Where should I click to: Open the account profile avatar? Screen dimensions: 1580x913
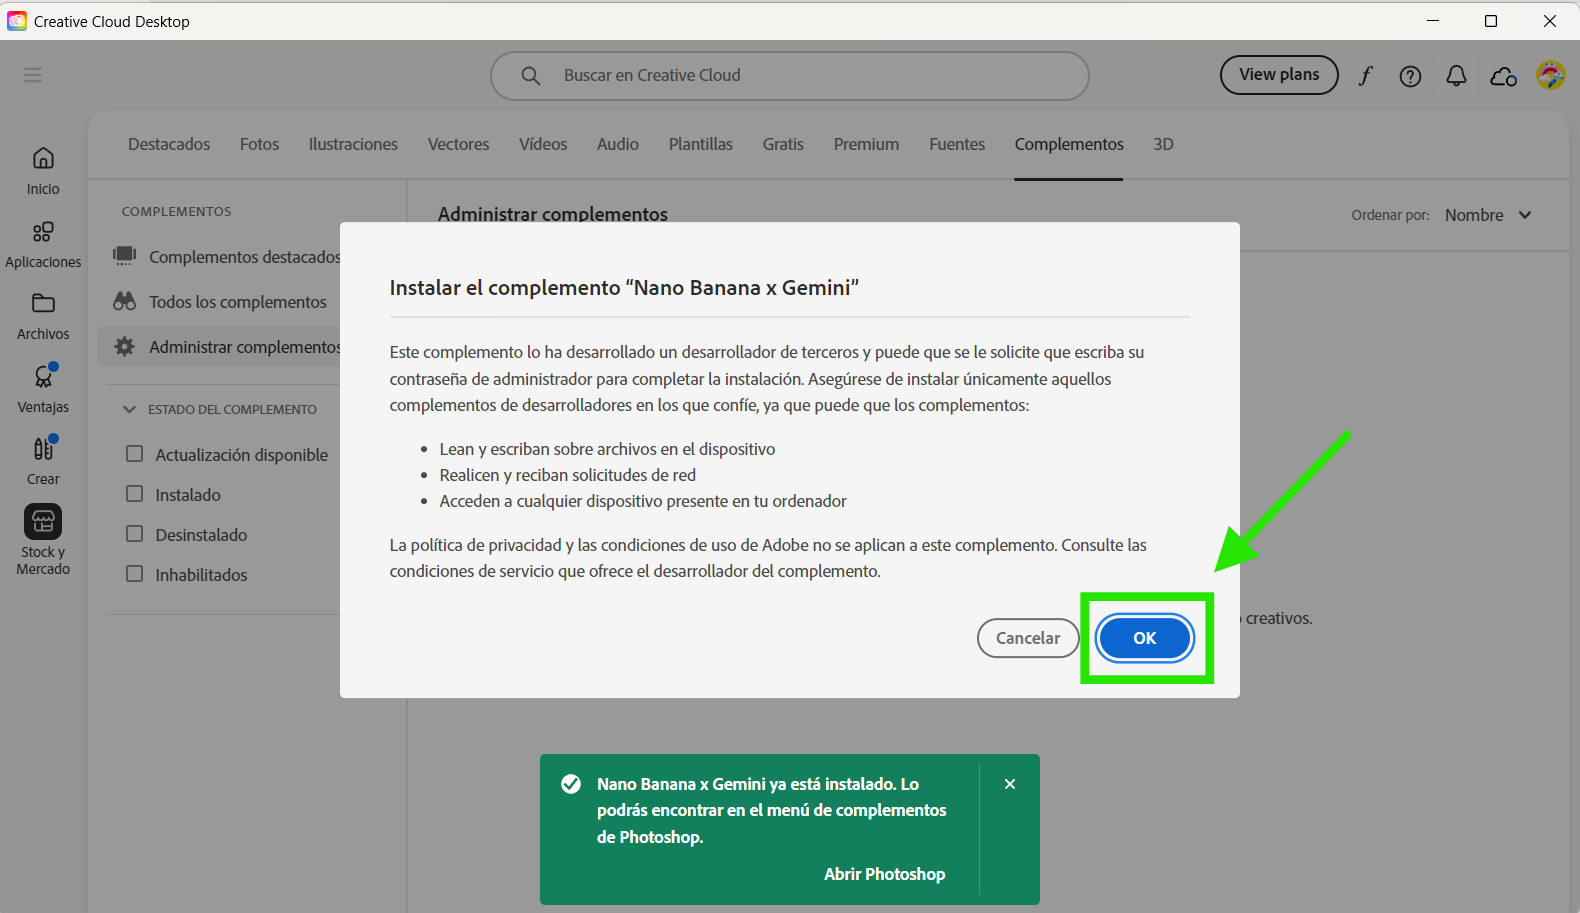1551,75
